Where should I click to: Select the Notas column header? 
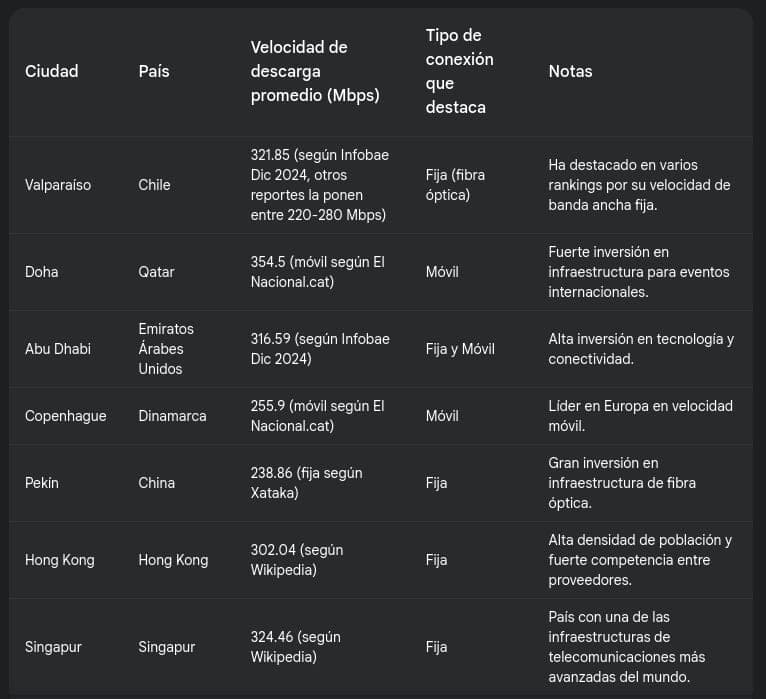tap(570, 71)
